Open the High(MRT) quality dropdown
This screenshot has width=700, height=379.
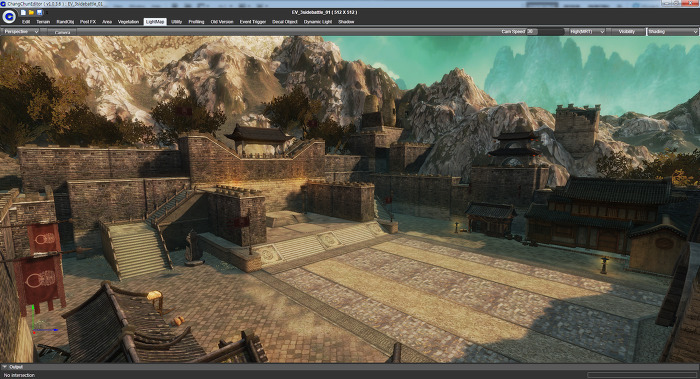click(x=586, y=32)
